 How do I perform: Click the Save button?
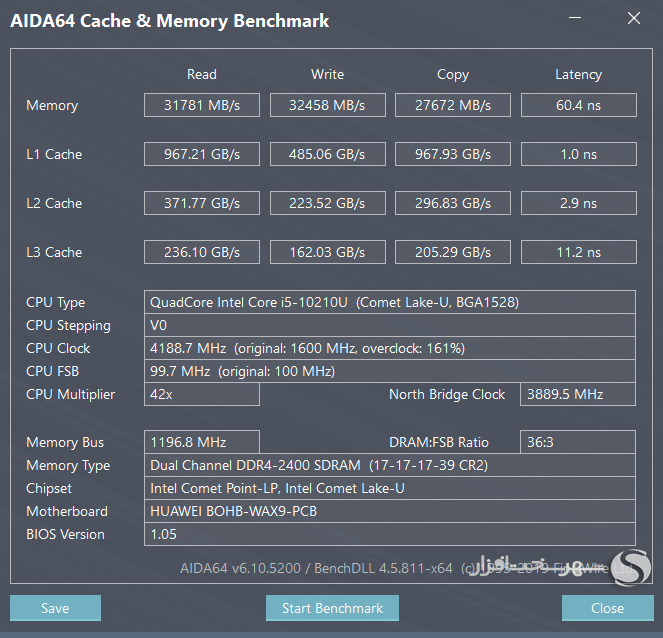[55, 608]
